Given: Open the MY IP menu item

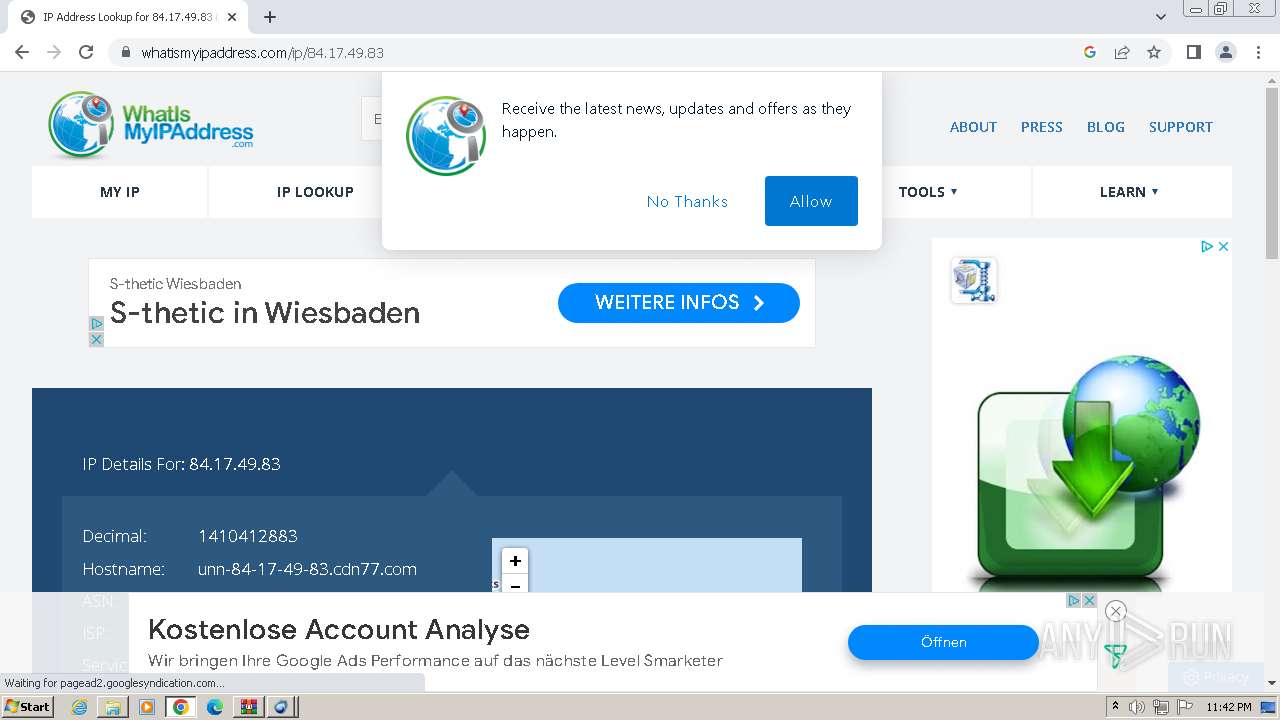Looking at the screenshot, I should point(120,192).
